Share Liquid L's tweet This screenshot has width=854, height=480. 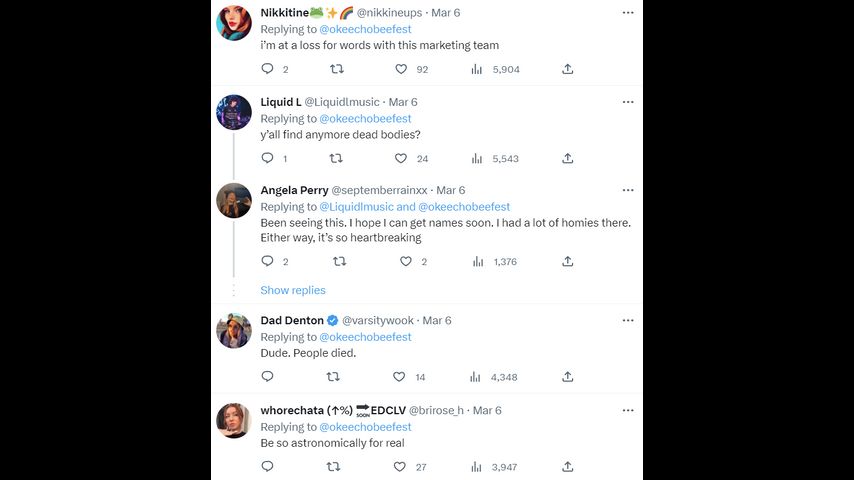pyautogui.click(x=567, y=158)
